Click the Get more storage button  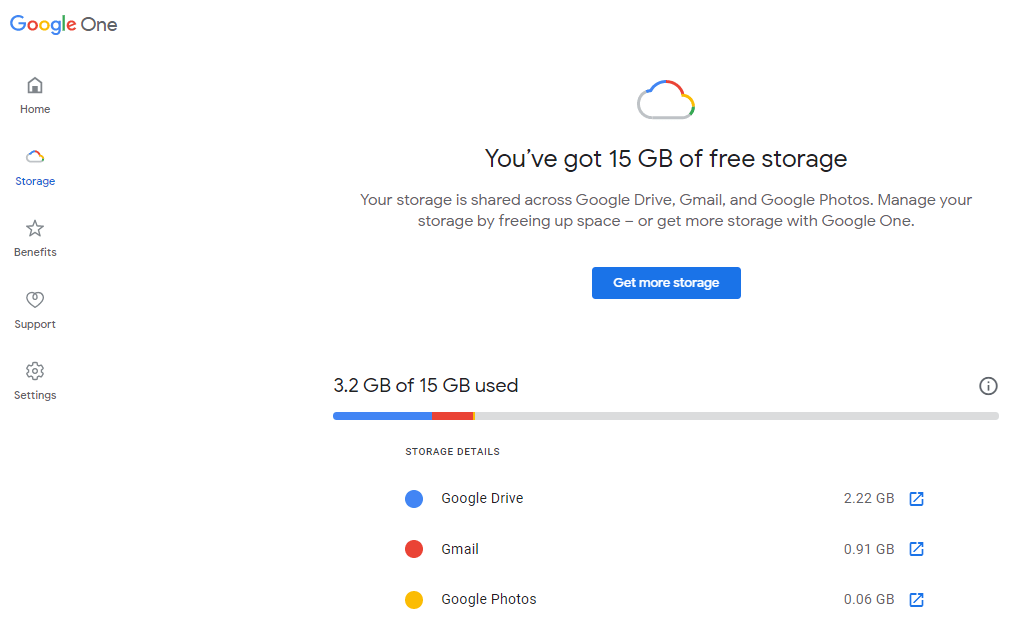[x=666, y=283]
